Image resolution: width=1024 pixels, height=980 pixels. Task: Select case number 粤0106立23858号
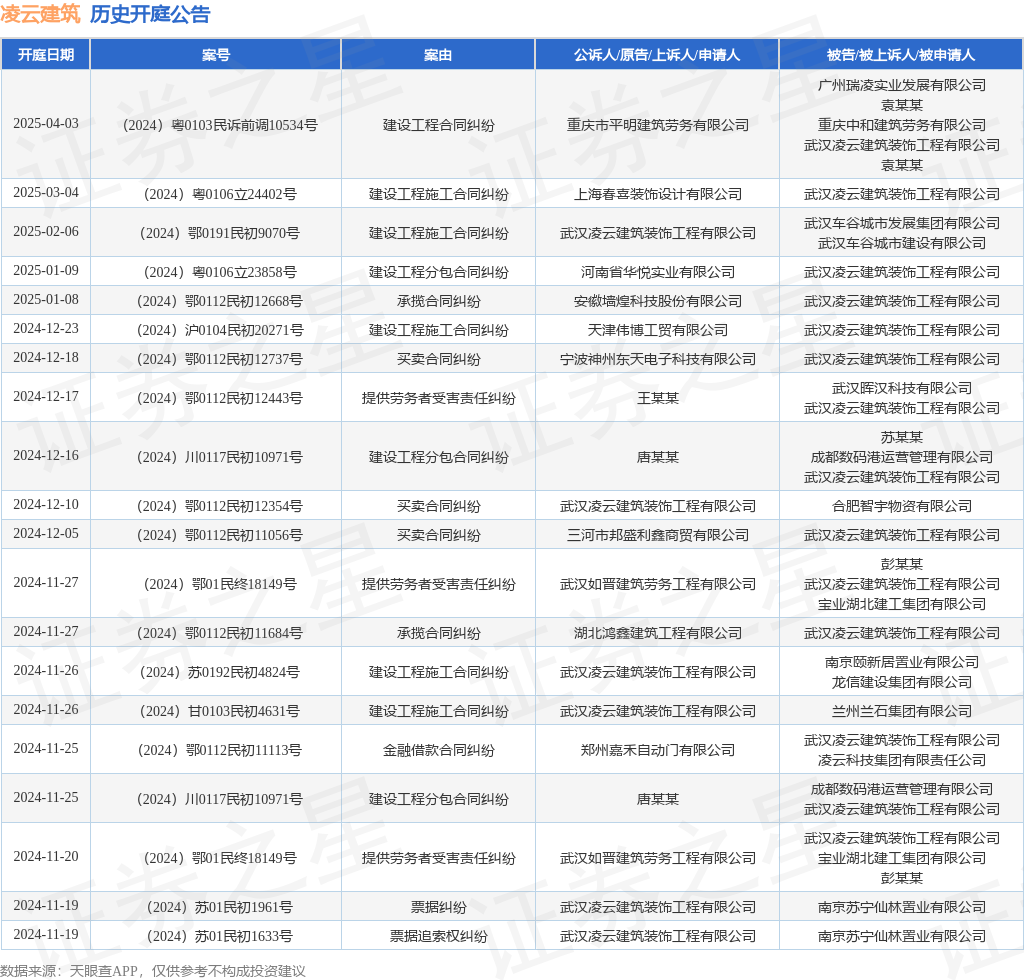click(x=220, y=272)
